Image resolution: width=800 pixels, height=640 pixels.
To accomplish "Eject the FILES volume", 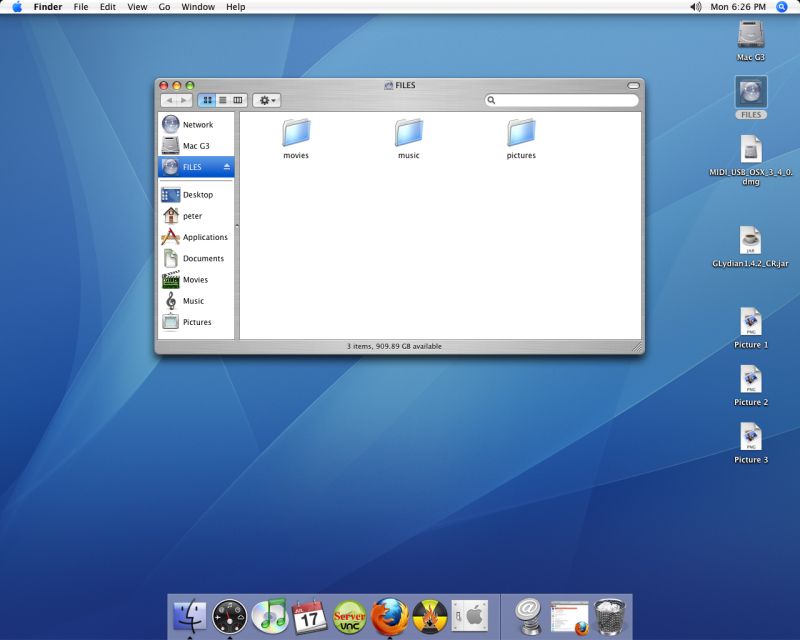I will coord(227,167).
